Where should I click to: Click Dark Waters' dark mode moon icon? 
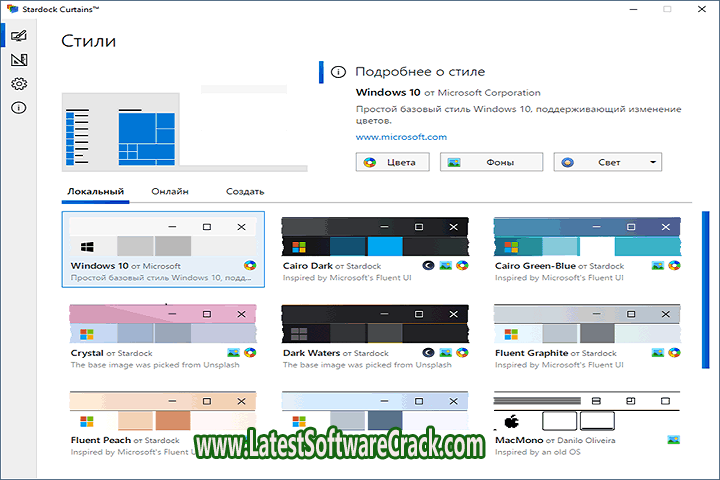pyautogui.click(x=429, y=353)
